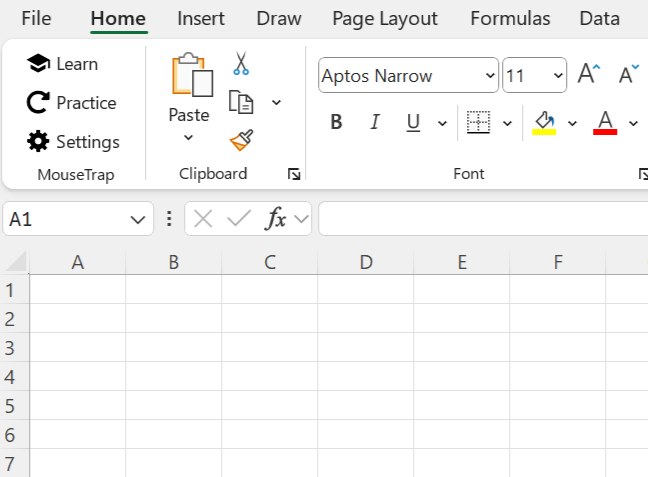Viewport: 648px width, 477px height.
Task: Click the Practice redo arrow icon
Action: coord(38,103)
